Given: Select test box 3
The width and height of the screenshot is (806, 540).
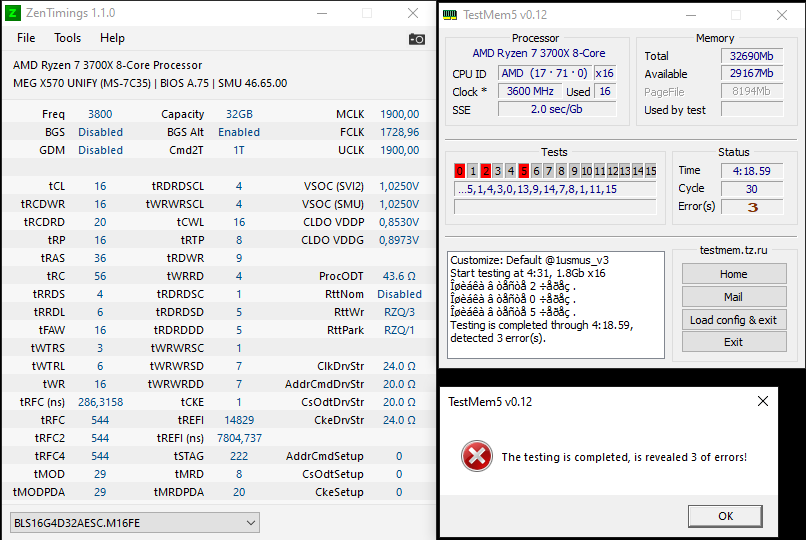Looking at the screenshot, I should (x=498, y=171).
